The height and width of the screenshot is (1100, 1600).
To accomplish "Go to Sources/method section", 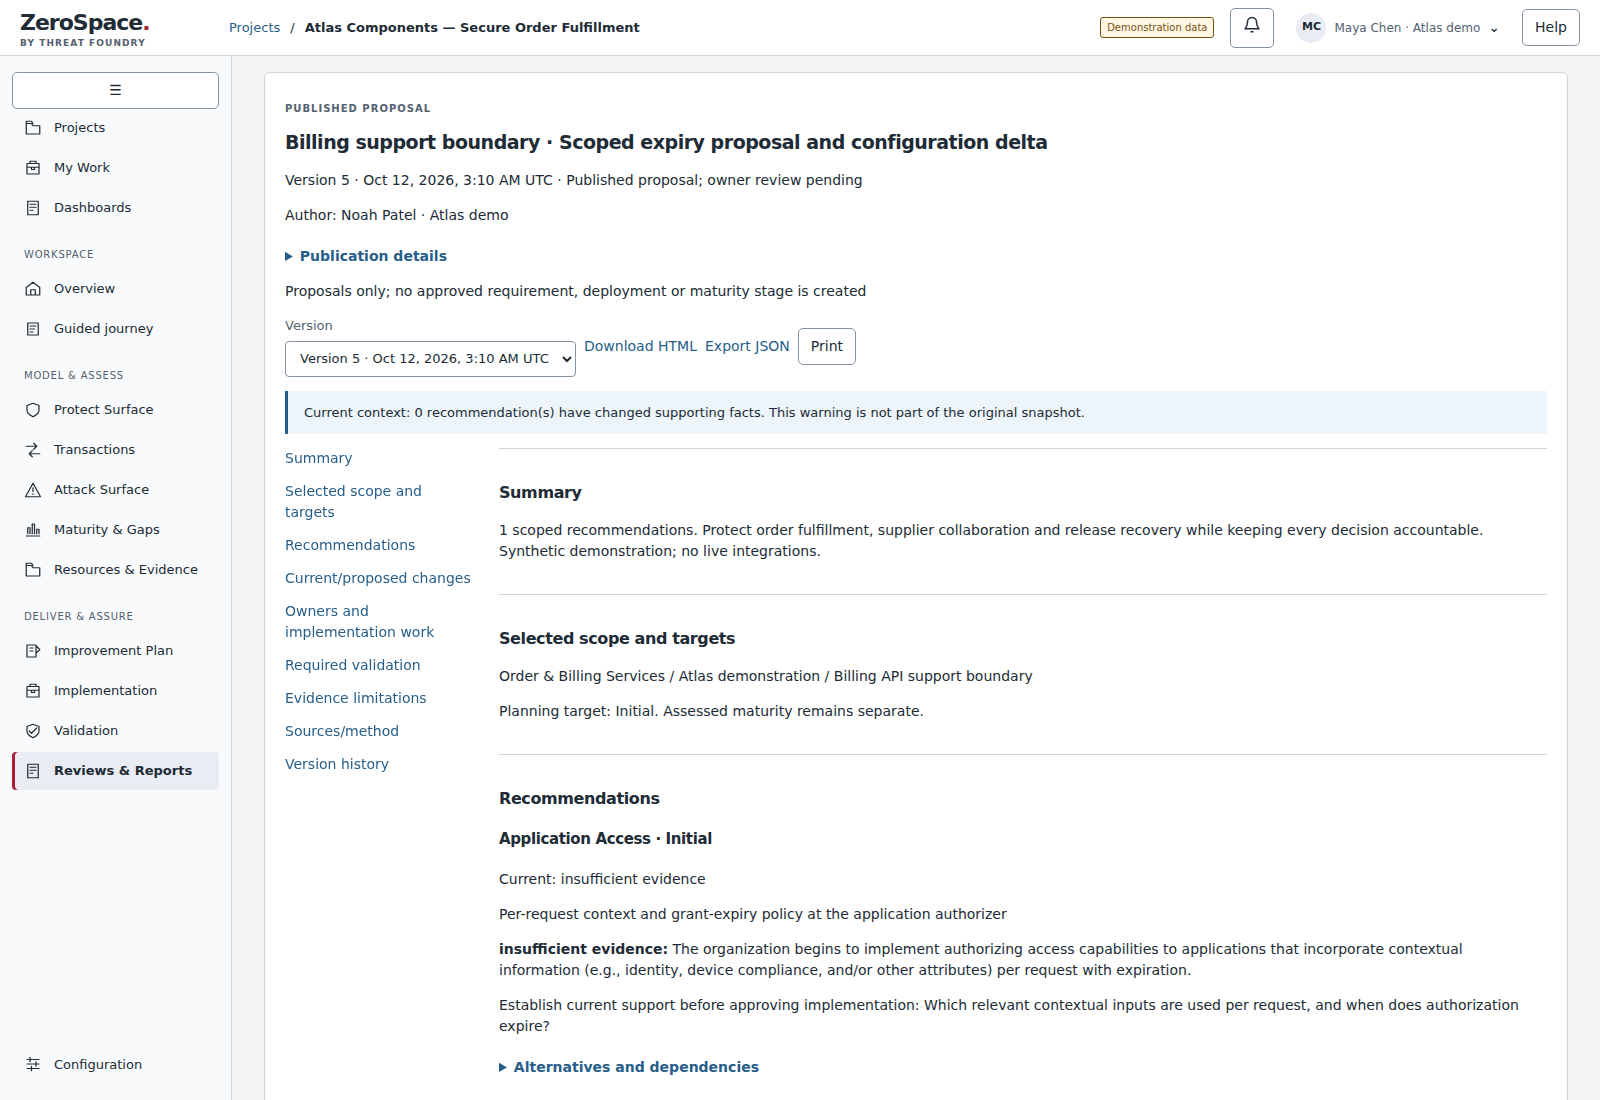I will [x=341, y=731].
